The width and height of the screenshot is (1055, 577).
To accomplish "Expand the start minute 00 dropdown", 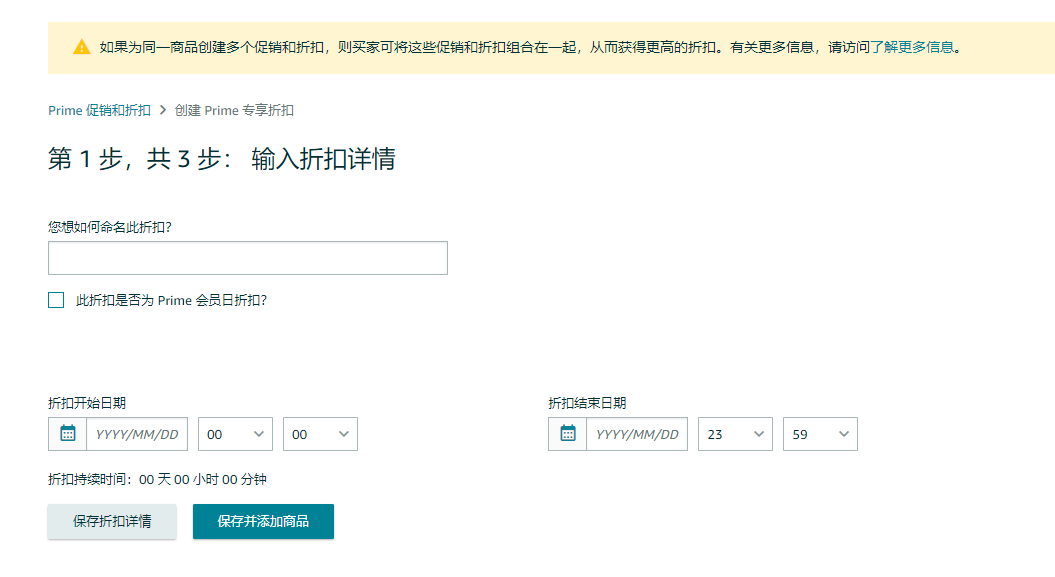I will tap(320, 434).
